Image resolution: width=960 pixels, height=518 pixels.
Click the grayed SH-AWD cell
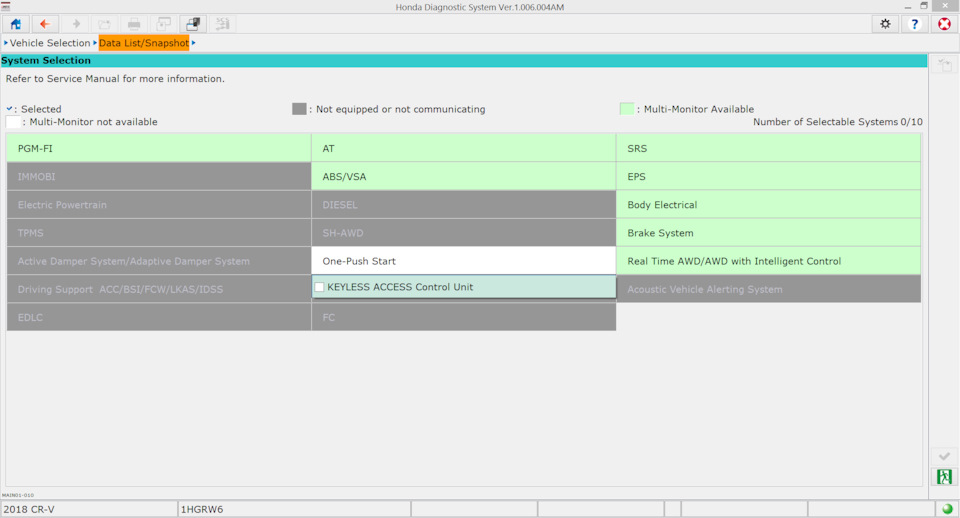[x=463, y=233]
